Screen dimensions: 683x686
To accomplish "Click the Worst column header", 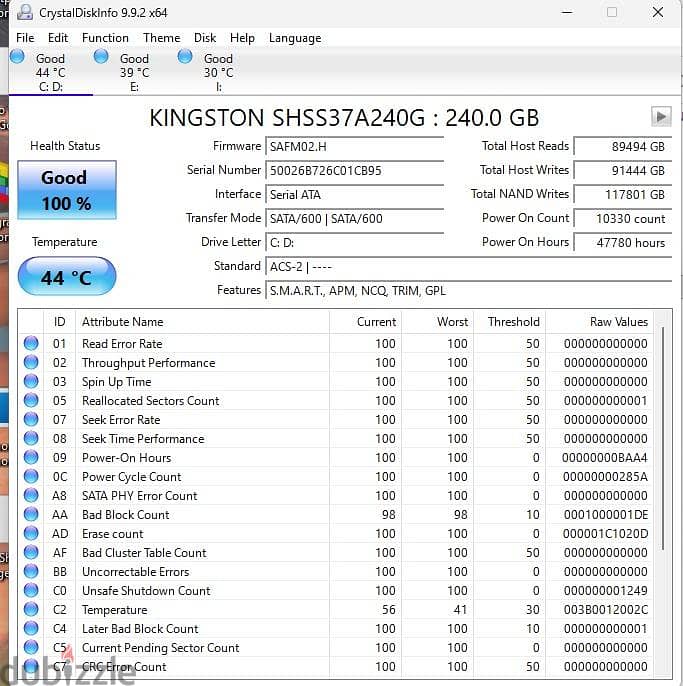I will click(438, 322).
